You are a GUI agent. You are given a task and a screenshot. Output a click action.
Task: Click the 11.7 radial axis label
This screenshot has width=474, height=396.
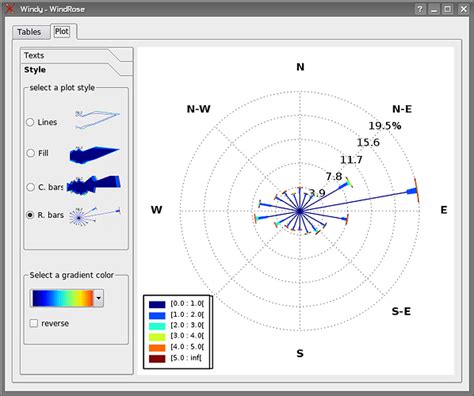click(351, 160)
